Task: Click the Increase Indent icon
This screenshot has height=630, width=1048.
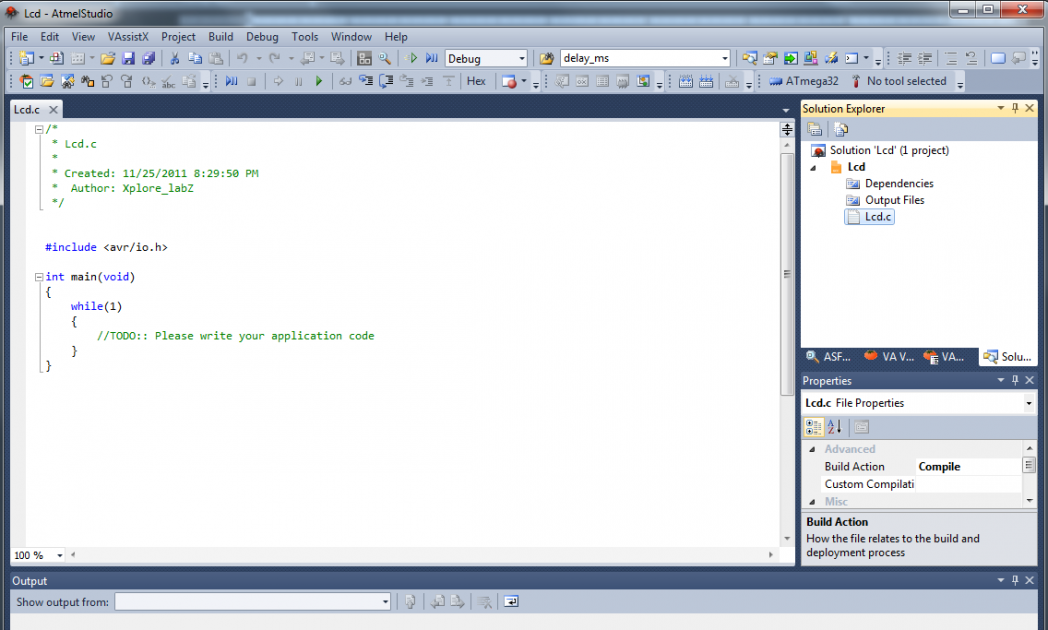Action: point(925,58)
